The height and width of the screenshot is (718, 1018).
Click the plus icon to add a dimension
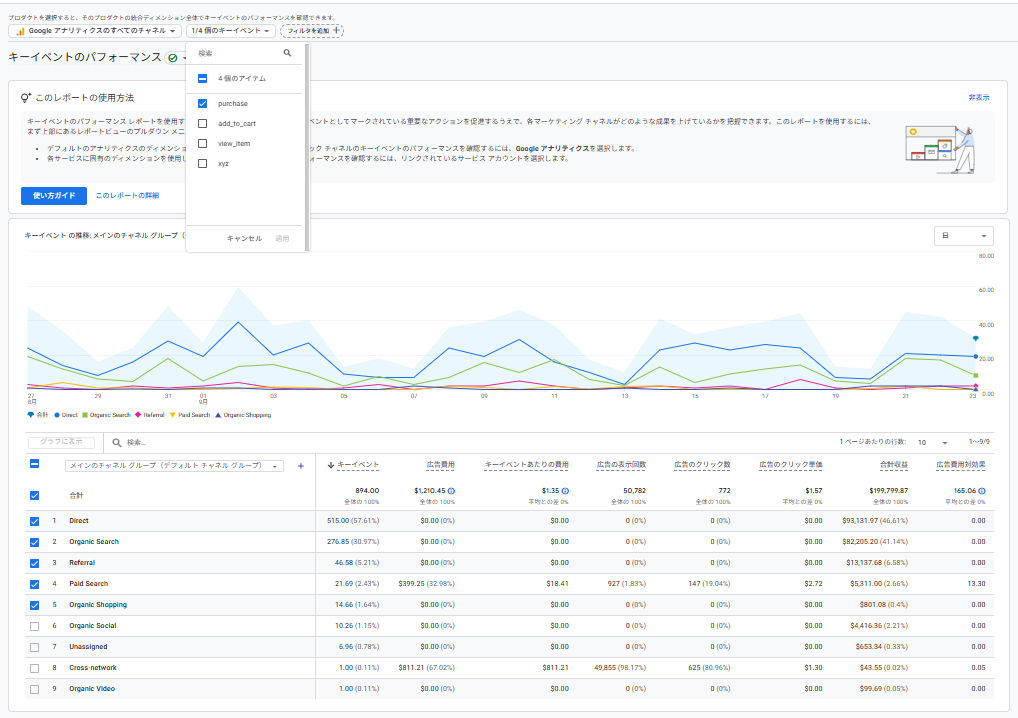coord(301,466)
